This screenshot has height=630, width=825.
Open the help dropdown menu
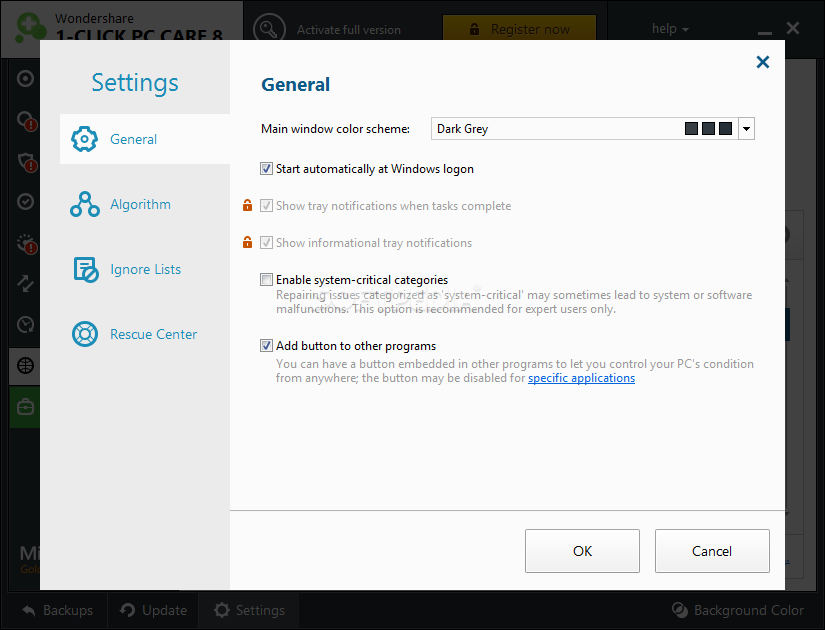[x=670, y=28]
